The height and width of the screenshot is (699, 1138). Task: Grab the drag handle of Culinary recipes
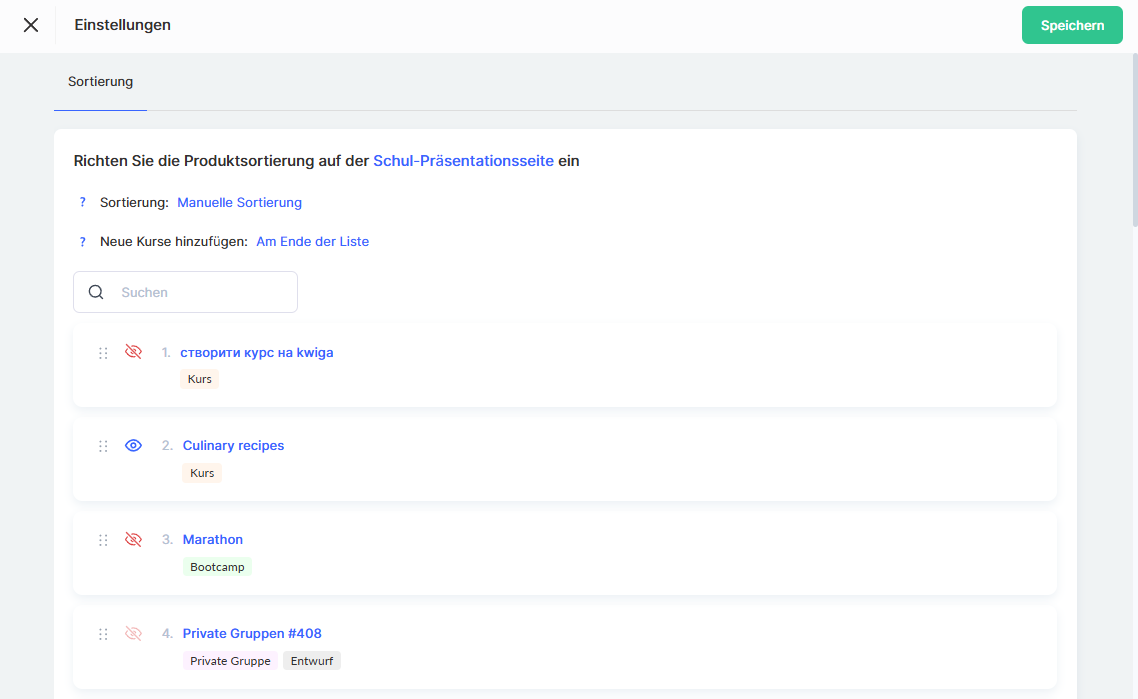coord(103,446)
